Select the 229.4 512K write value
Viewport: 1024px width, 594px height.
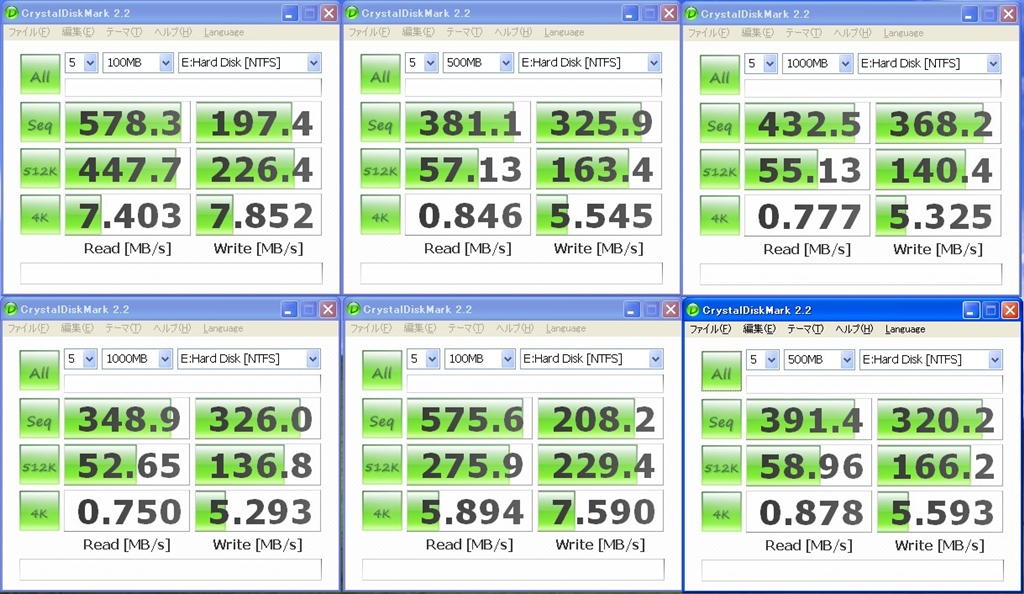pyautogui.click(x=601, y=465)
